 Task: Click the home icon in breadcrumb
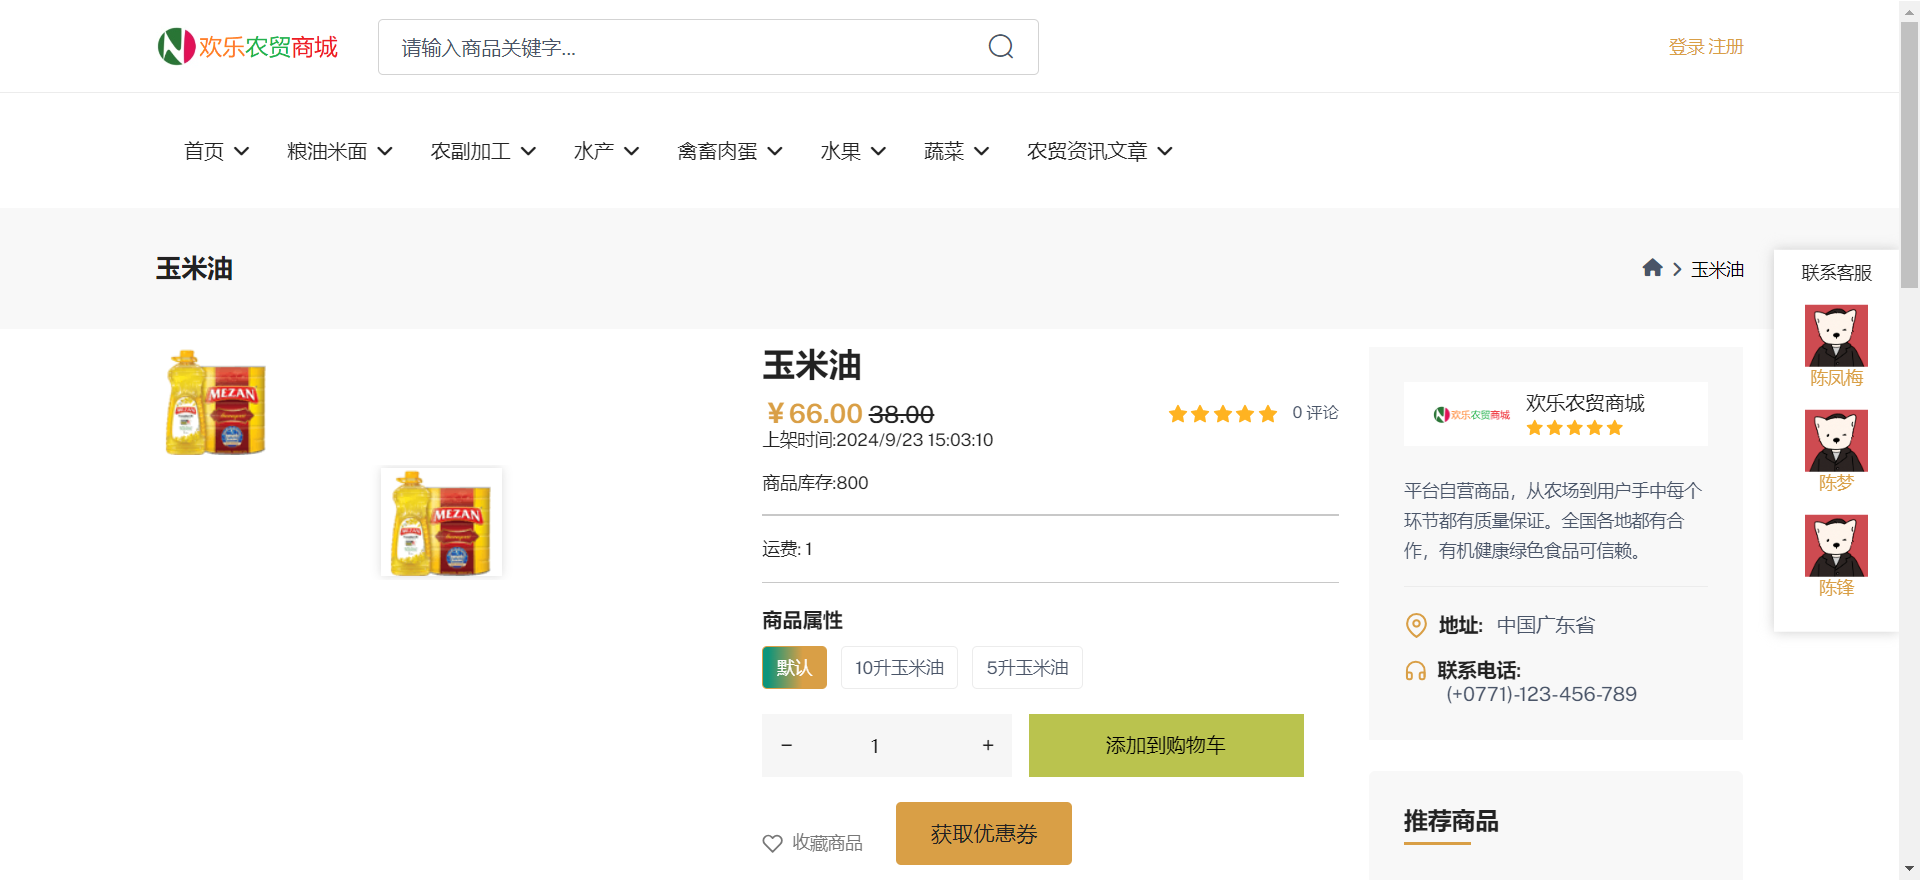tap(1652, 268)
